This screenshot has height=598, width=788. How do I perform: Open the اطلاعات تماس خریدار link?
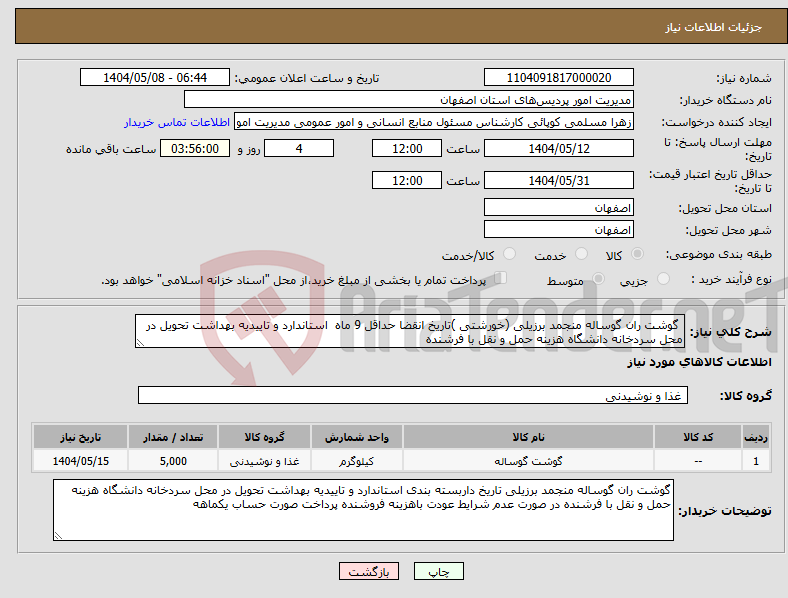(177, 122)
